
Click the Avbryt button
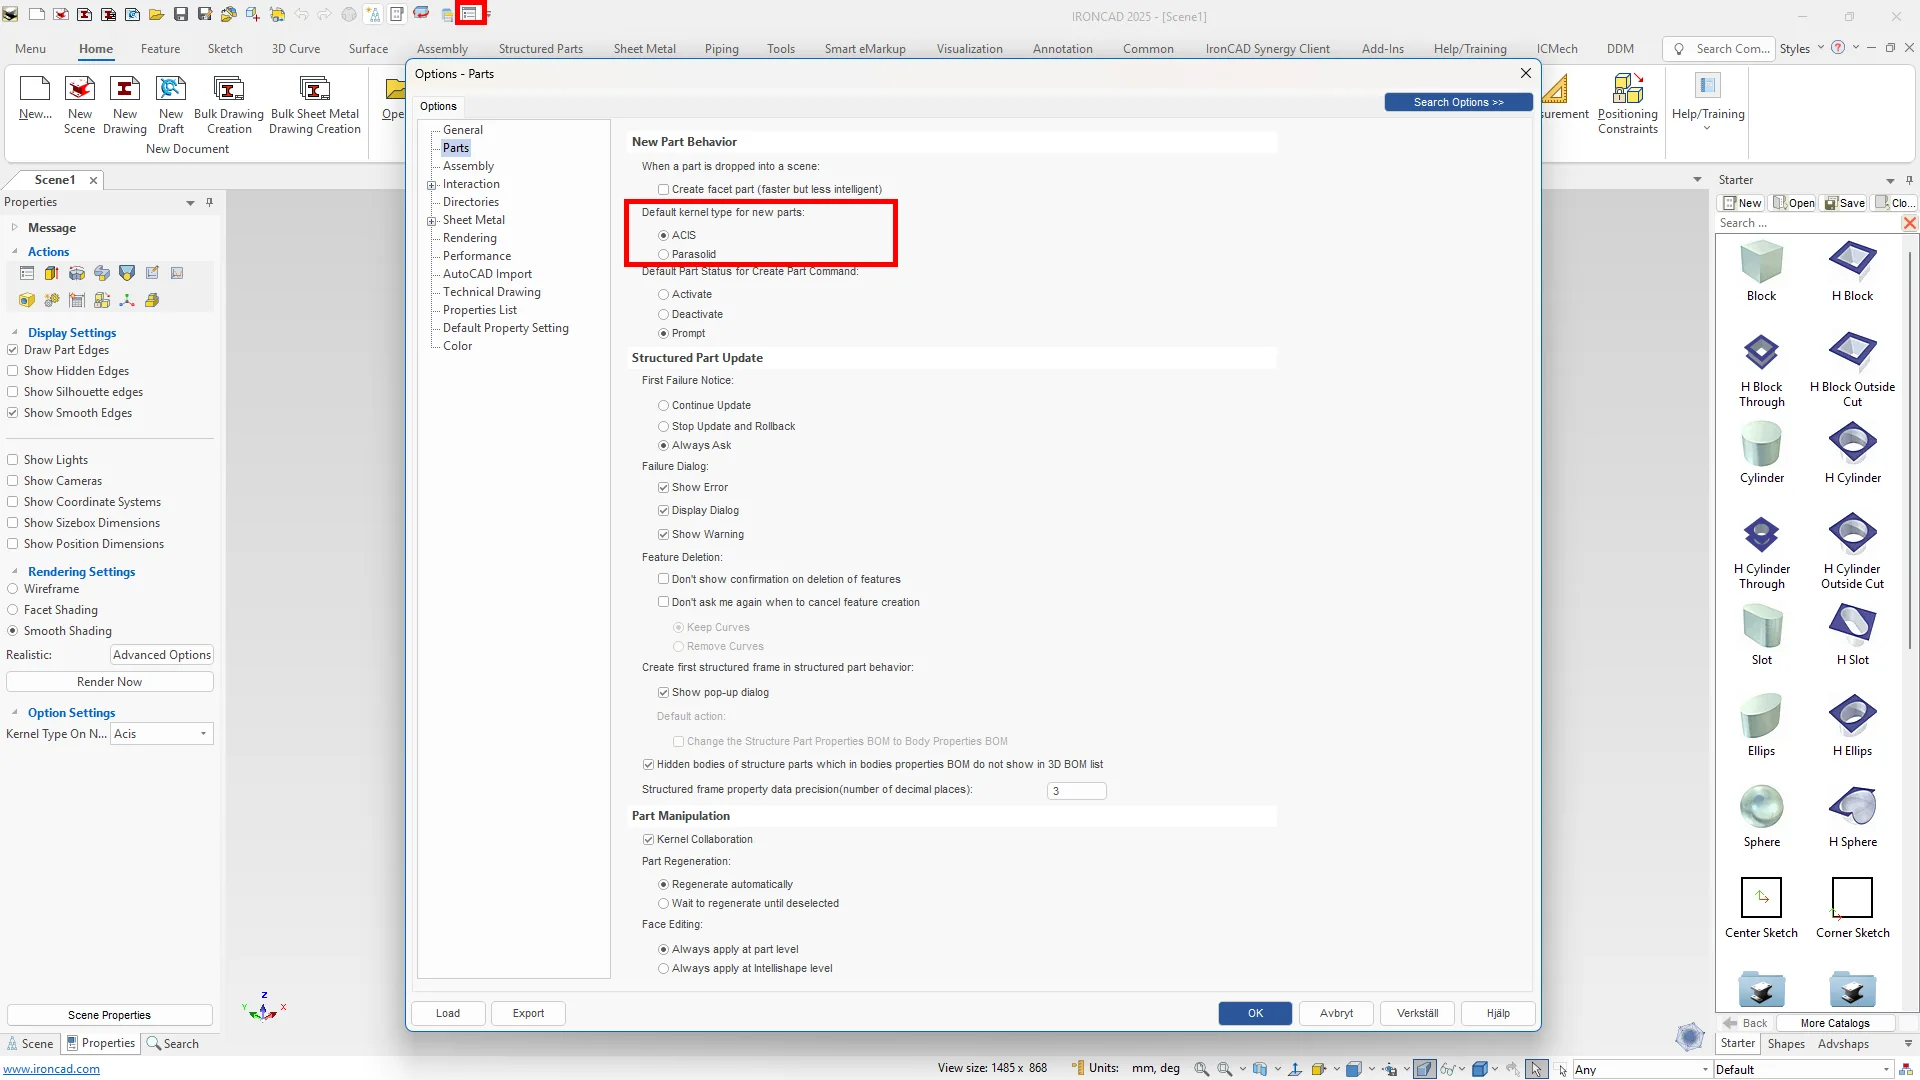point(1336,1013)
